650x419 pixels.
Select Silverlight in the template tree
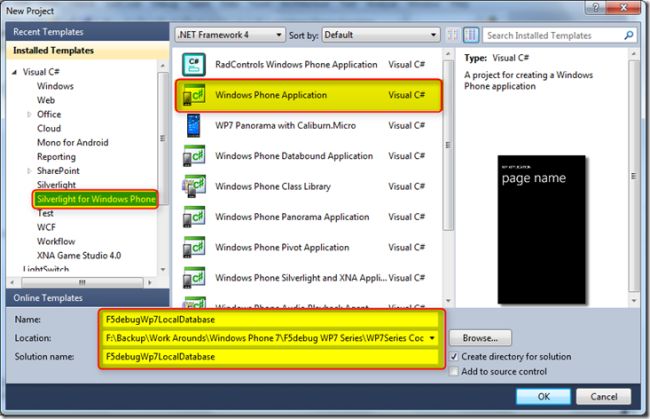[x=56, y=185]
